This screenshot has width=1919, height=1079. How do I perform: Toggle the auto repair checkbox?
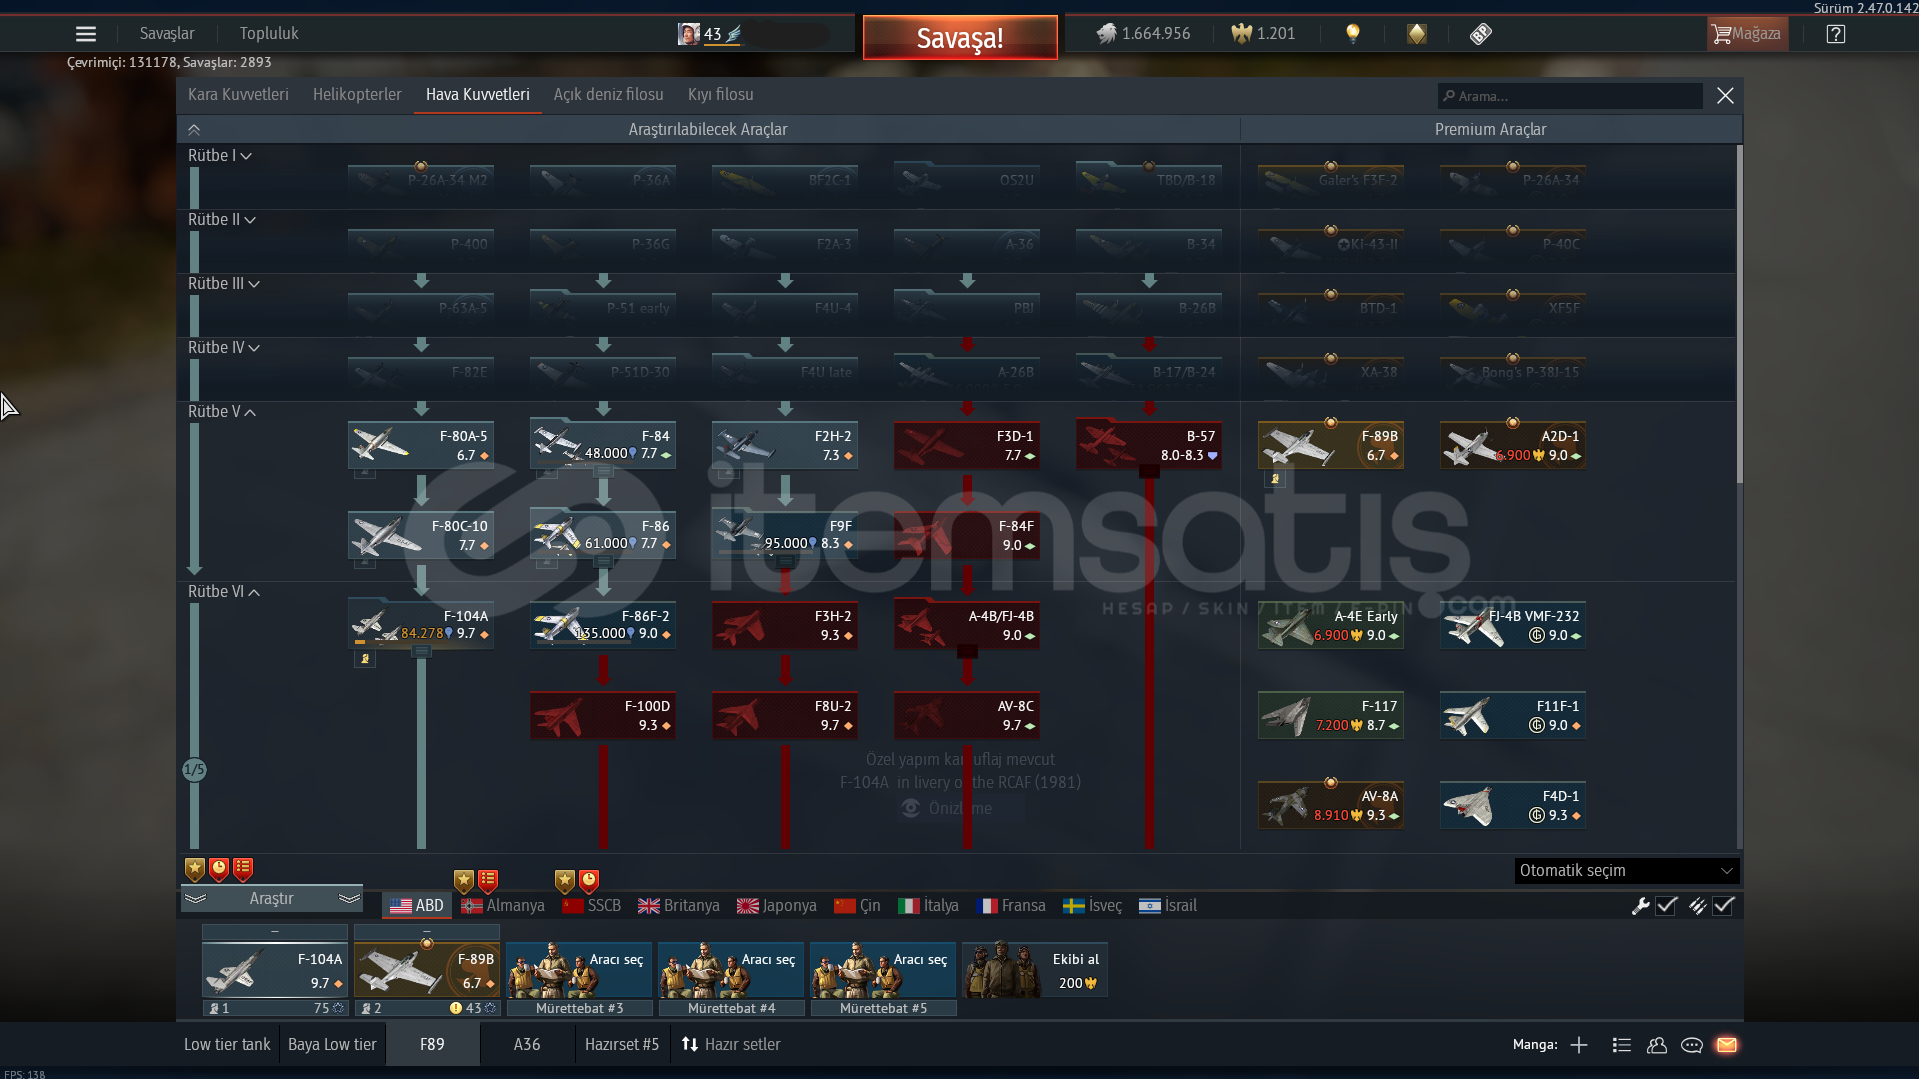(1666, 906)
